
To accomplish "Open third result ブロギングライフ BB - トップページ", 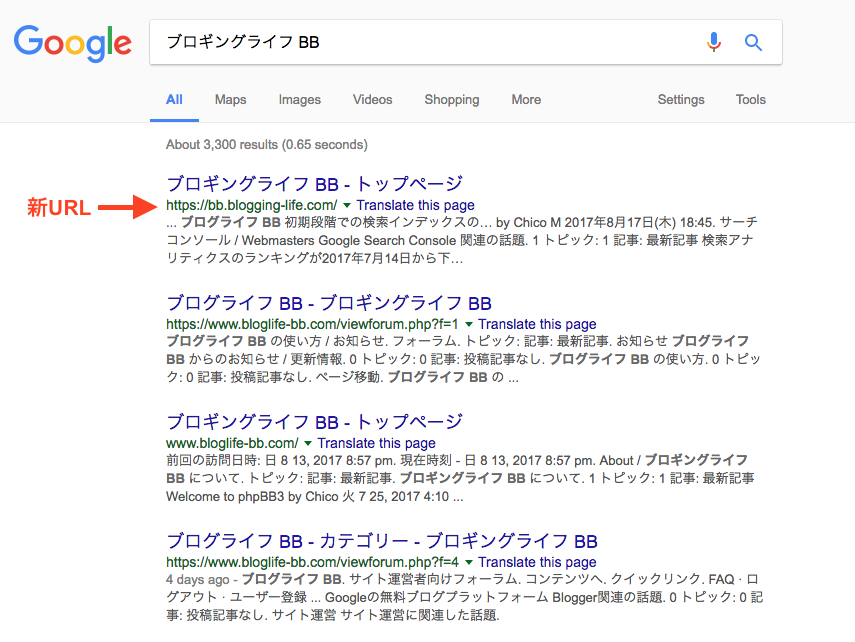I will click(x=315, y=422).
